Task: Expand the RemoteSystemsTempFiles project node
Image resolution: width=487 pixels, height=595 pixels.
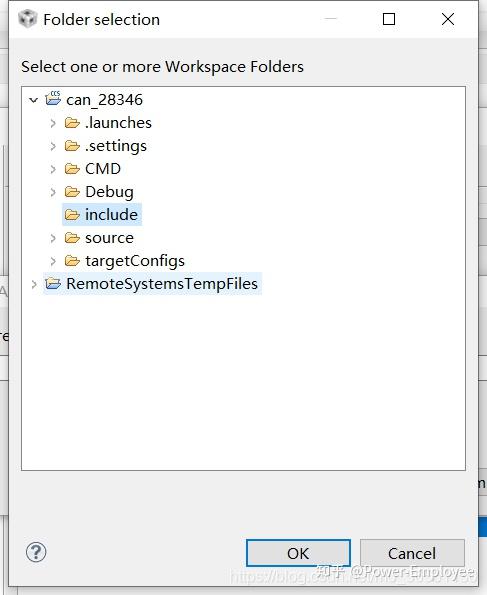Action: [x=34, y=284]
